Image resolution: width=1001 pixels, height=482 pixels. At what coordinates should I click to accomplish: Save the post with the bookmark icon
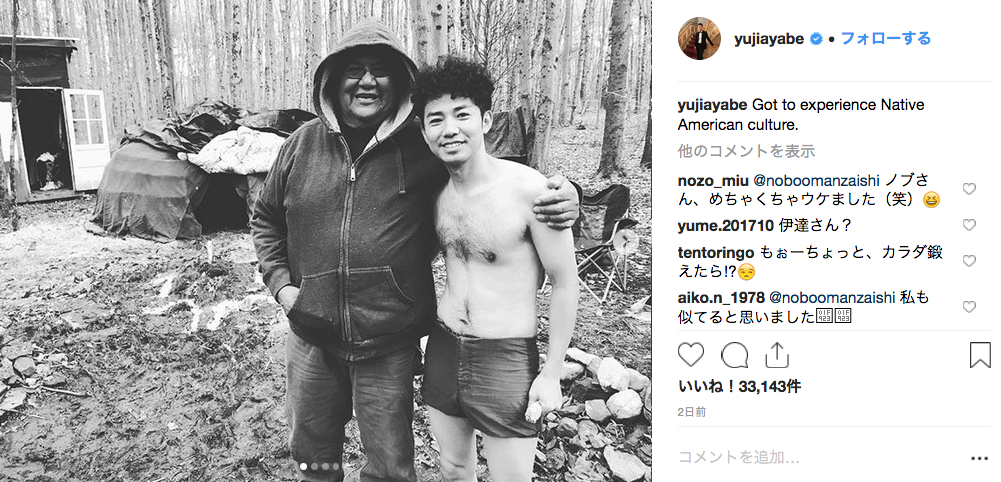[x=980, y=355]
